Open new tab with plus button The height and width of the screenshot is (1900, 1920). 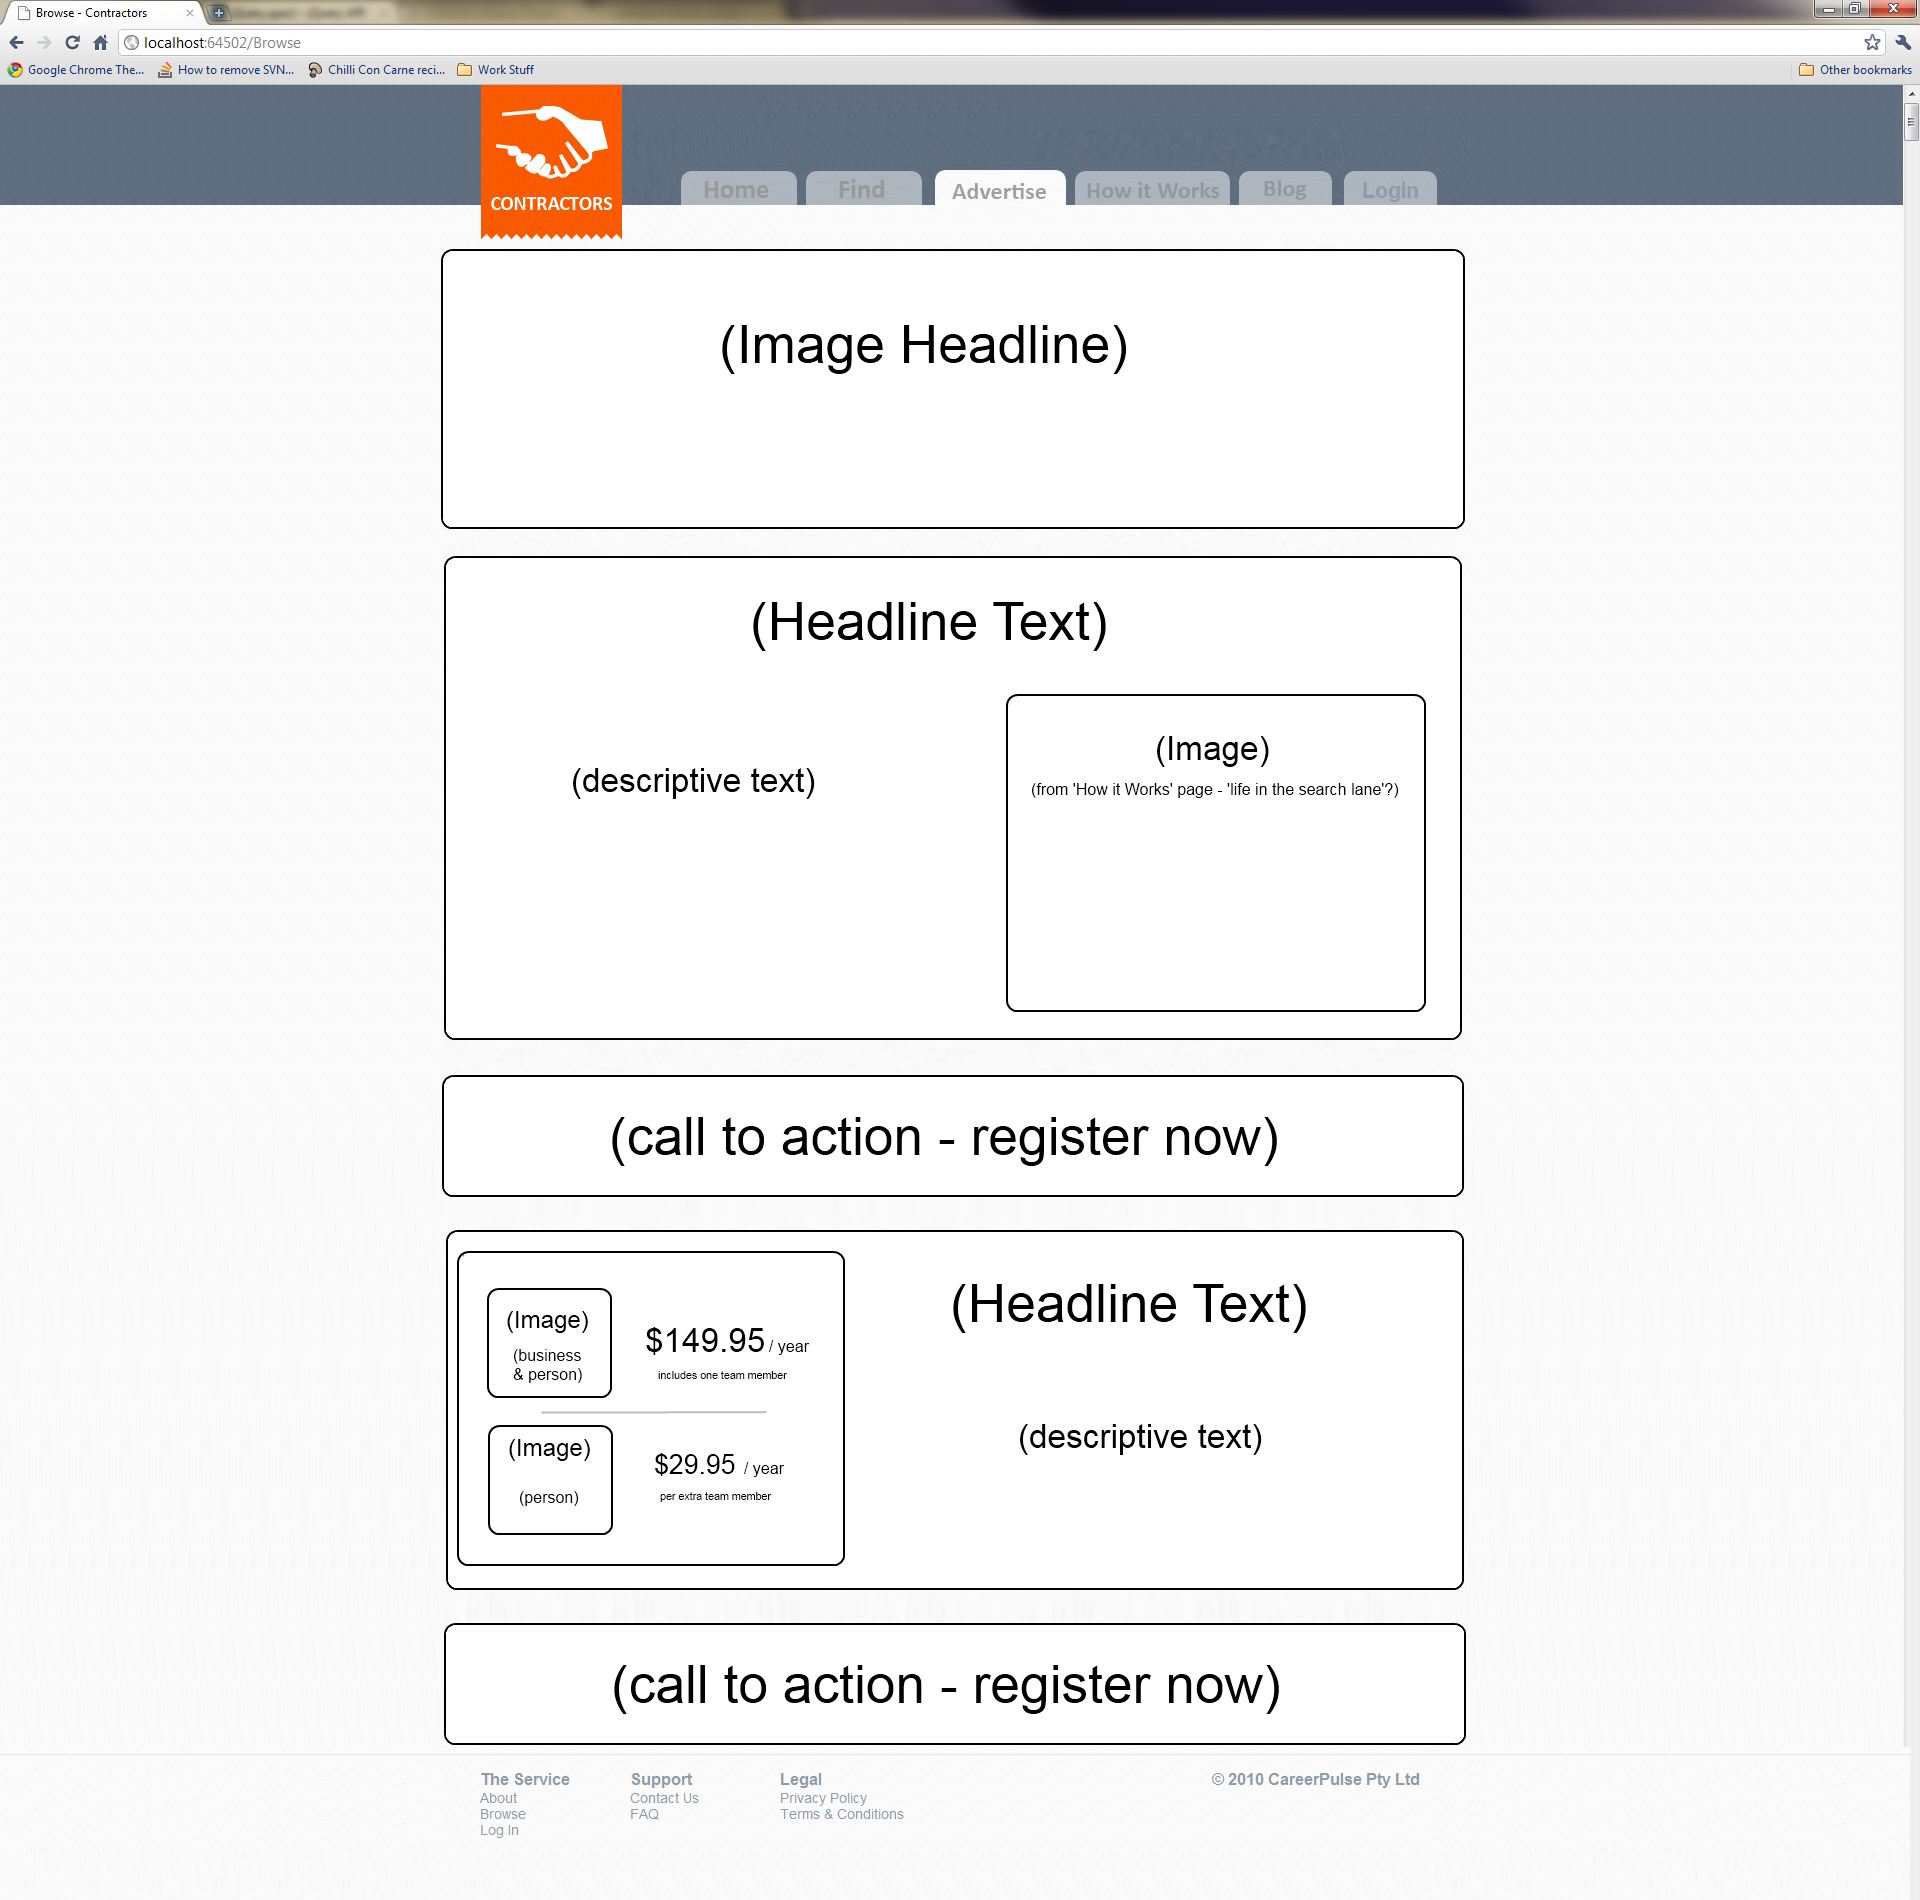(x=219, y=13)
